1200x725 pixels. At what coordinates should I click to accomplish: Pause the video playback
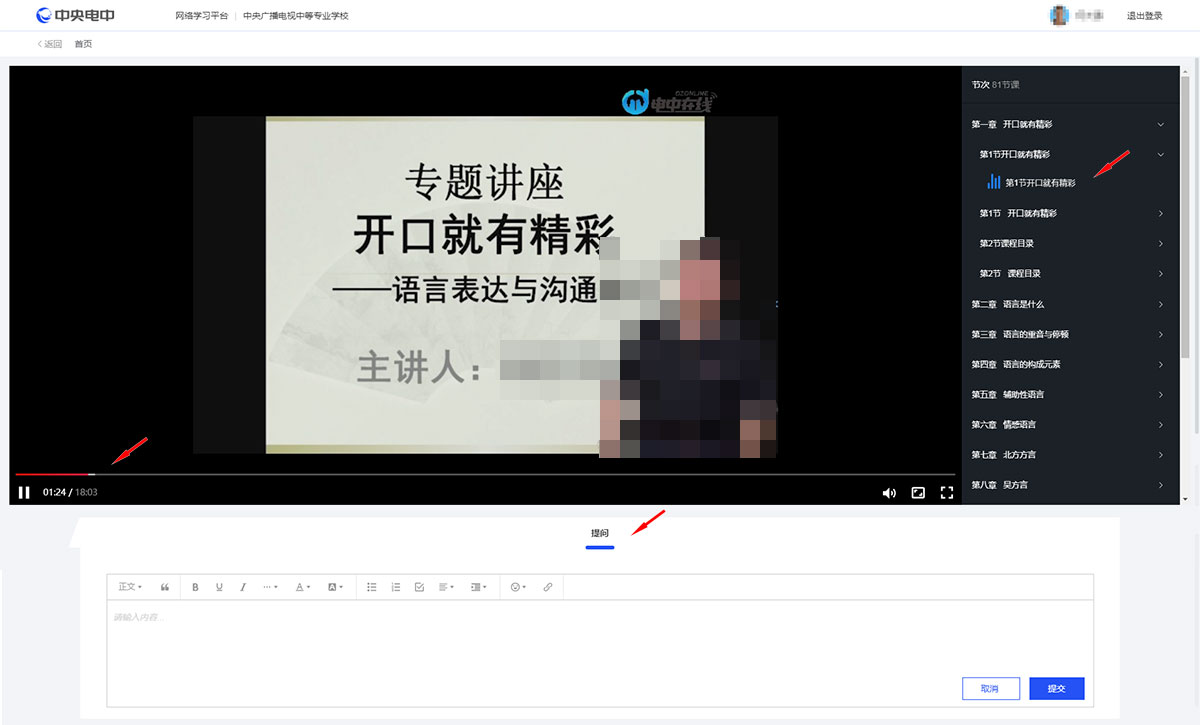click(x=24, y=492)
